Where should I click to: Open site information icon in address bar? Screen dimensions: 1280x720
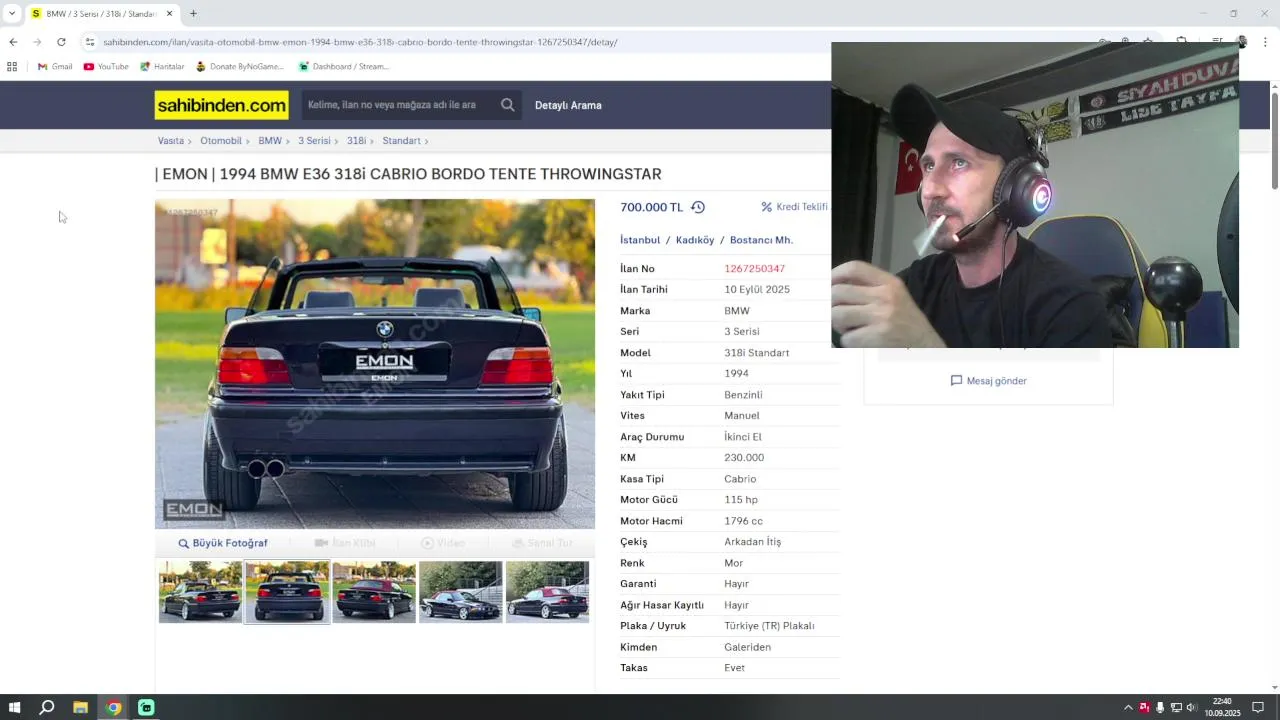tap(90, 42)
